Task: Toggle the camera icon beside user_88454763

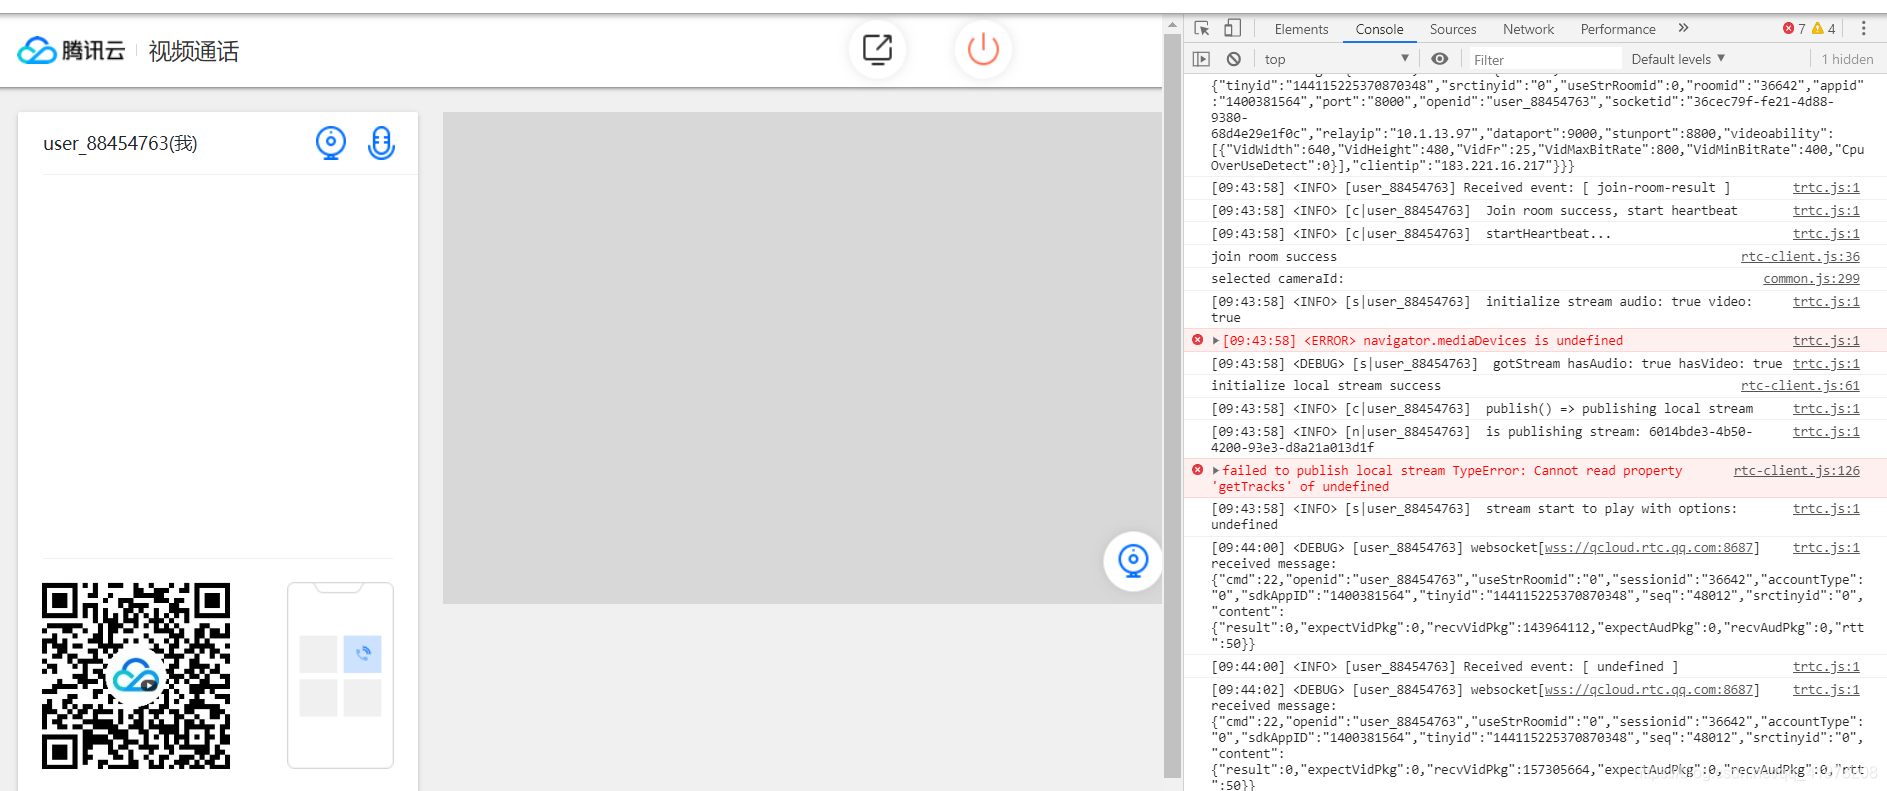Action: pos(331,143)
